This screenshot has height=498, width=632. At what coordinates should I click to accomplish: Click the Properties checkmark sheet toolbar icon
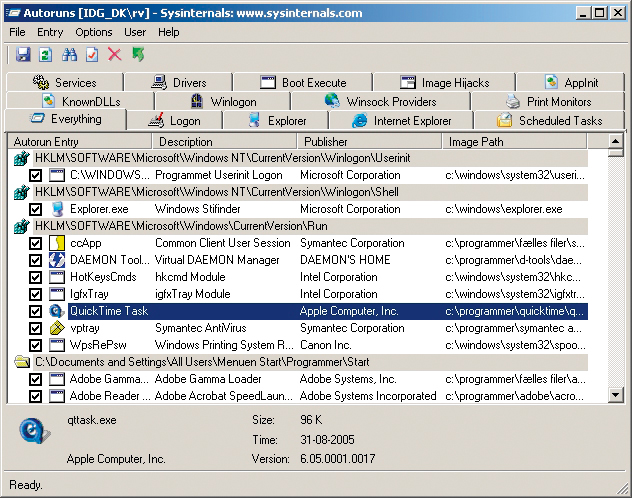(x=92, y=54)
